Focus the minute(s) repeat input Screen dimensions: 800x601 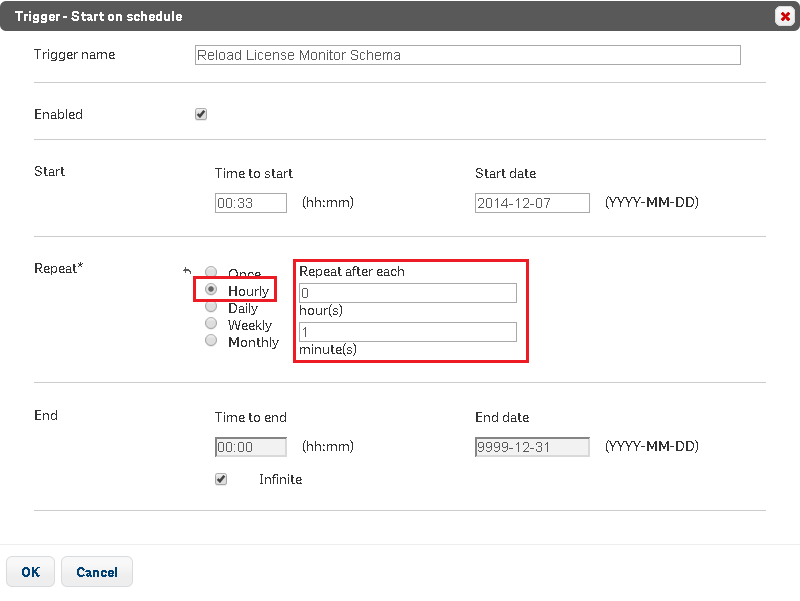(x=407, y=332)
